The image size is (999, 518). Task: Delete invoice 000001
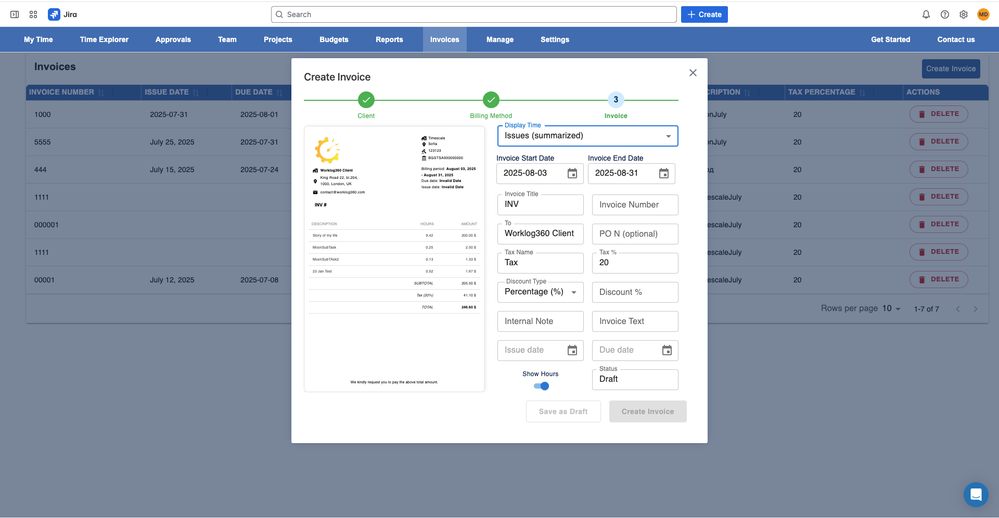pos(938,224)
